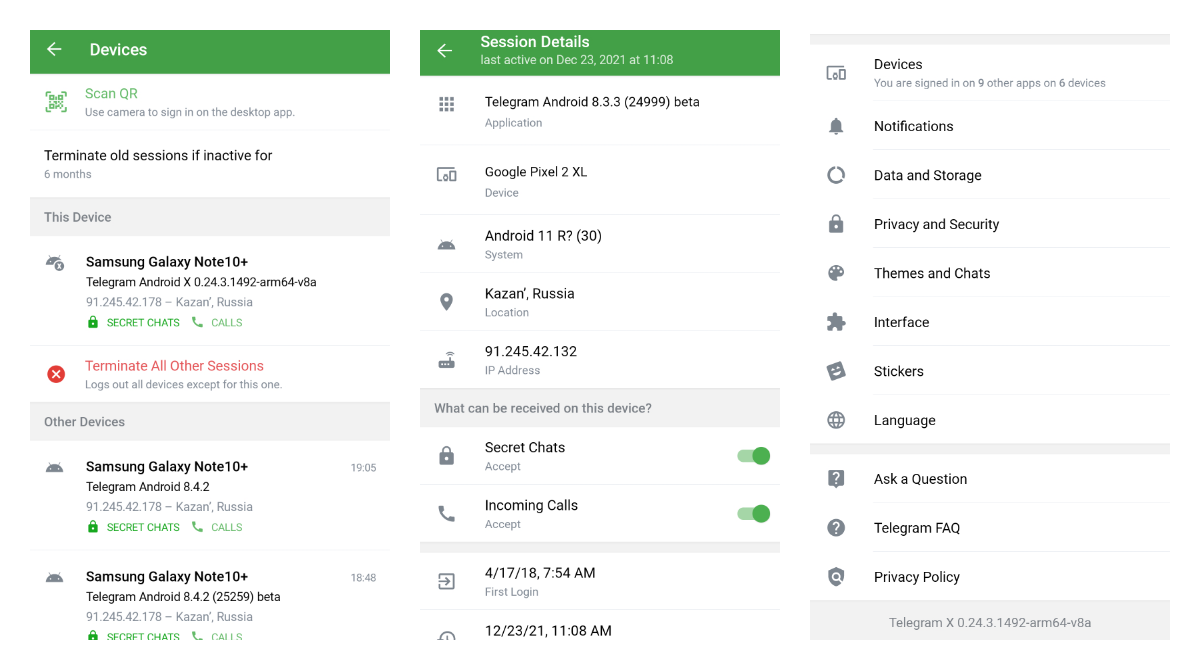Open Data and Storage settings
Image resolution: width=1200 pixels, height=670 pixels.
(x=990, y=175)
